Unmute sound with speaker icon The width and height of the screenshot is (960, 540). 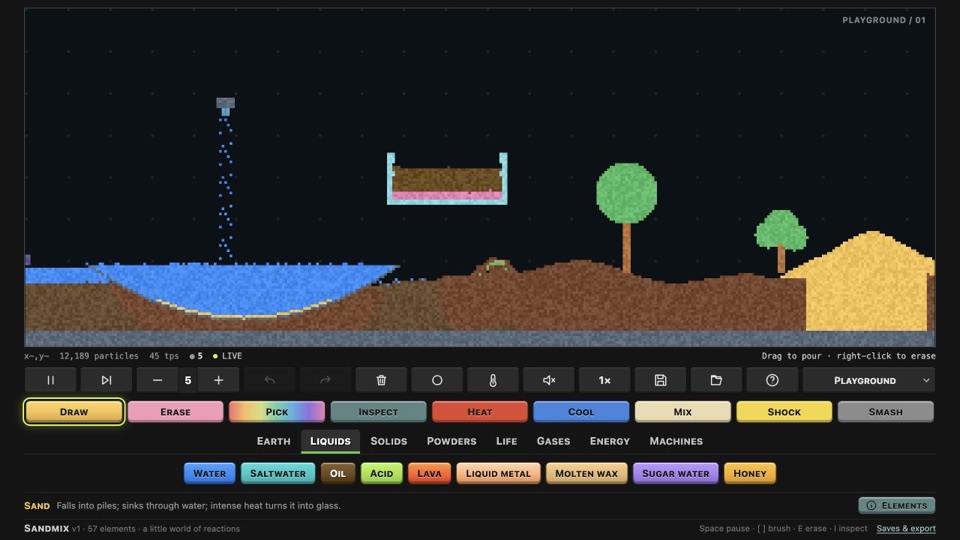(x=549, y=380)
